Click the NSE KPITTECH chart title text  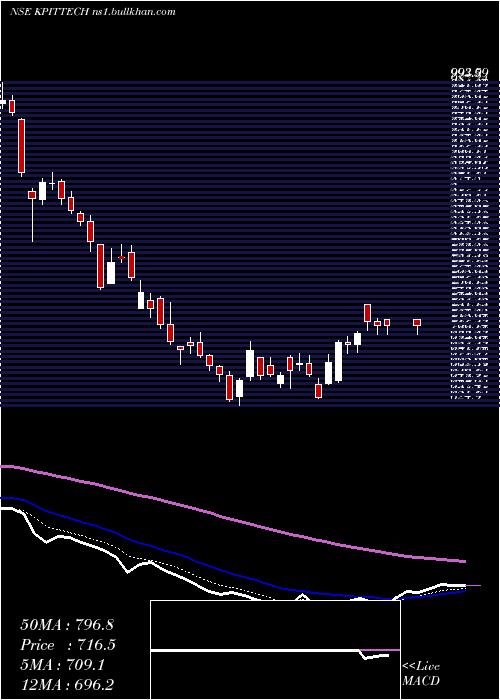coord(92,12)
